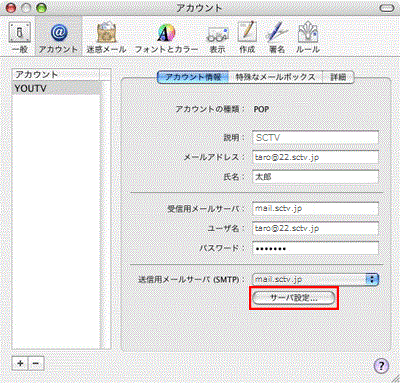Screen dimensions: 400x383
Task: Open the ルール rules pane
Action: [x=308, y=38]
